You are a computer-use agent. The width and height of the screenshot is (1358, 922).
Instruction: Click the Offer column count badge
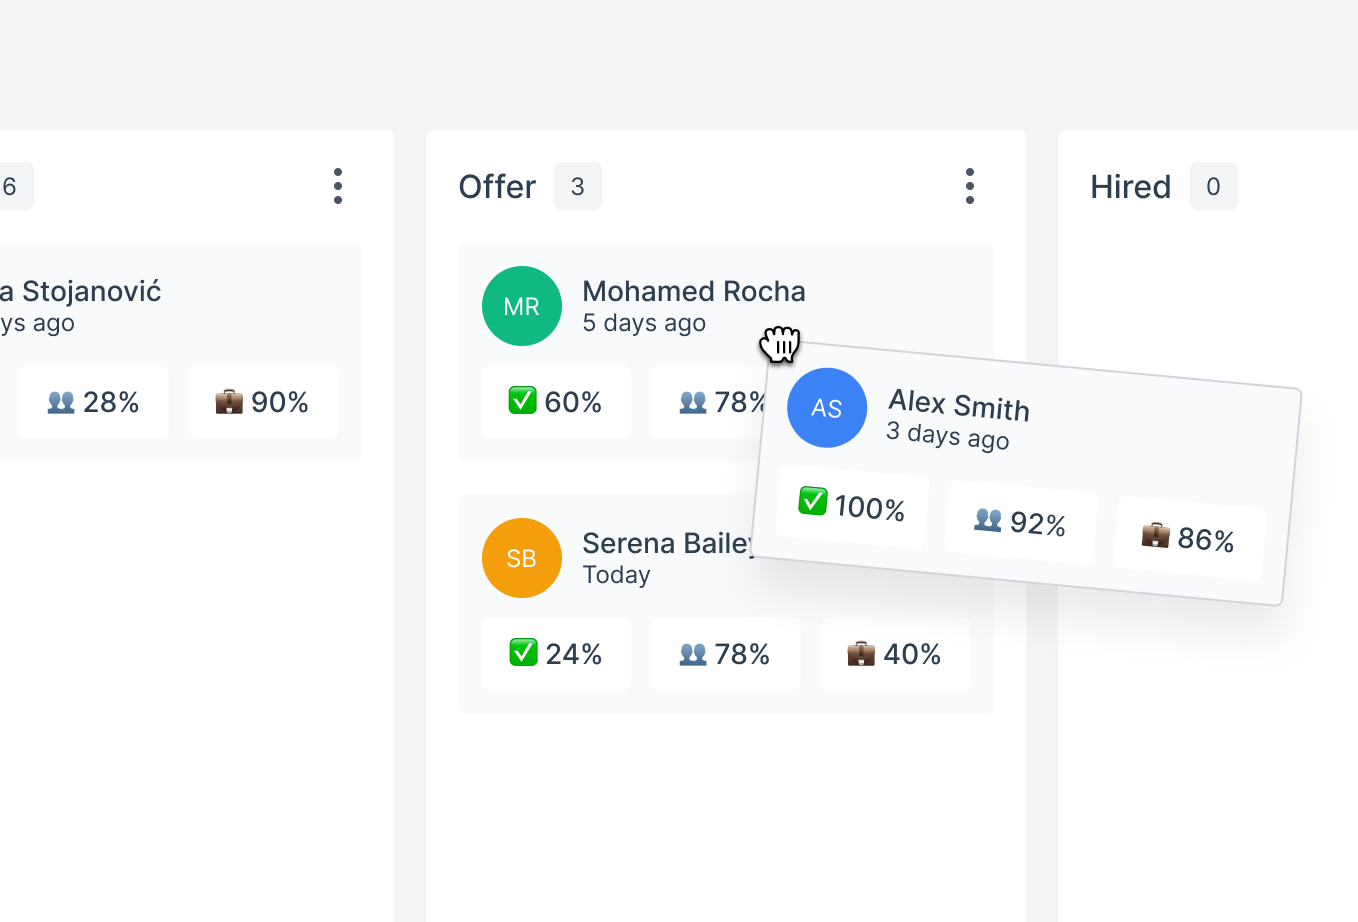point(578,187)
